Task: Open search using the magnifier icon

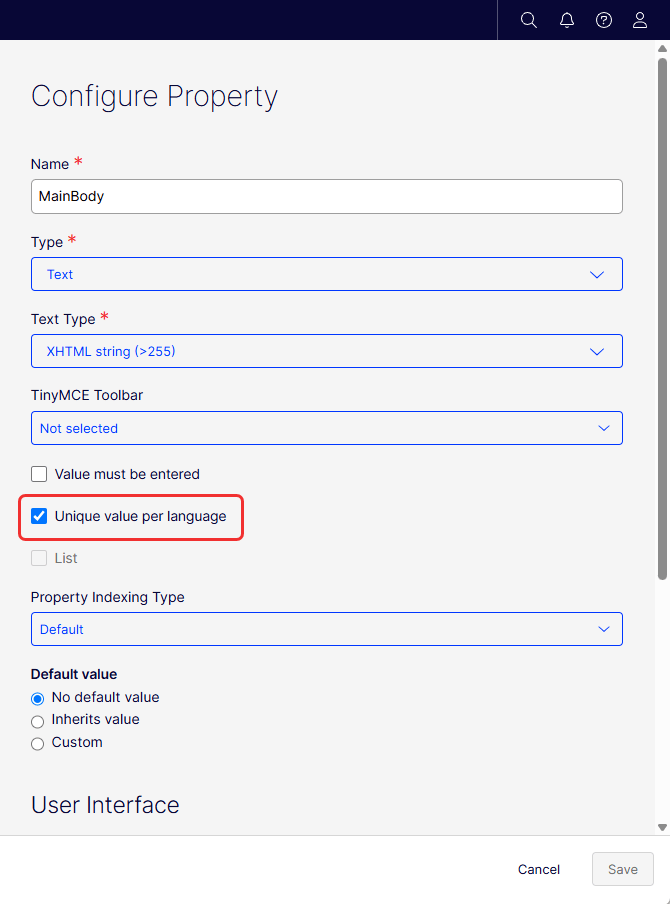Action: point(529,20)
